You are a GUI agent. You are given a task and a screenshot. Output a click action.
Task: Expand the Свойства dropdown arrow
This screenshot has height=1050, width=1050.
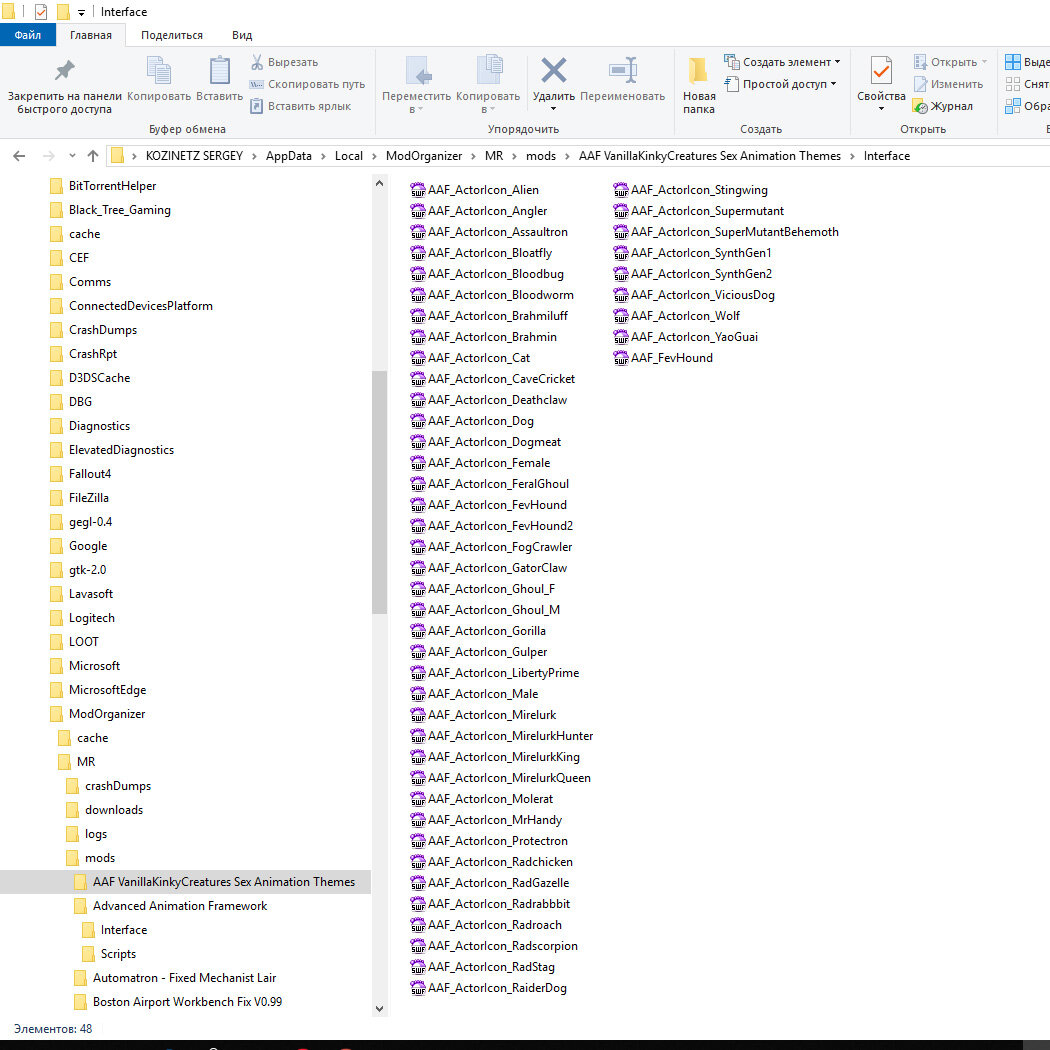tap(881, 108)
